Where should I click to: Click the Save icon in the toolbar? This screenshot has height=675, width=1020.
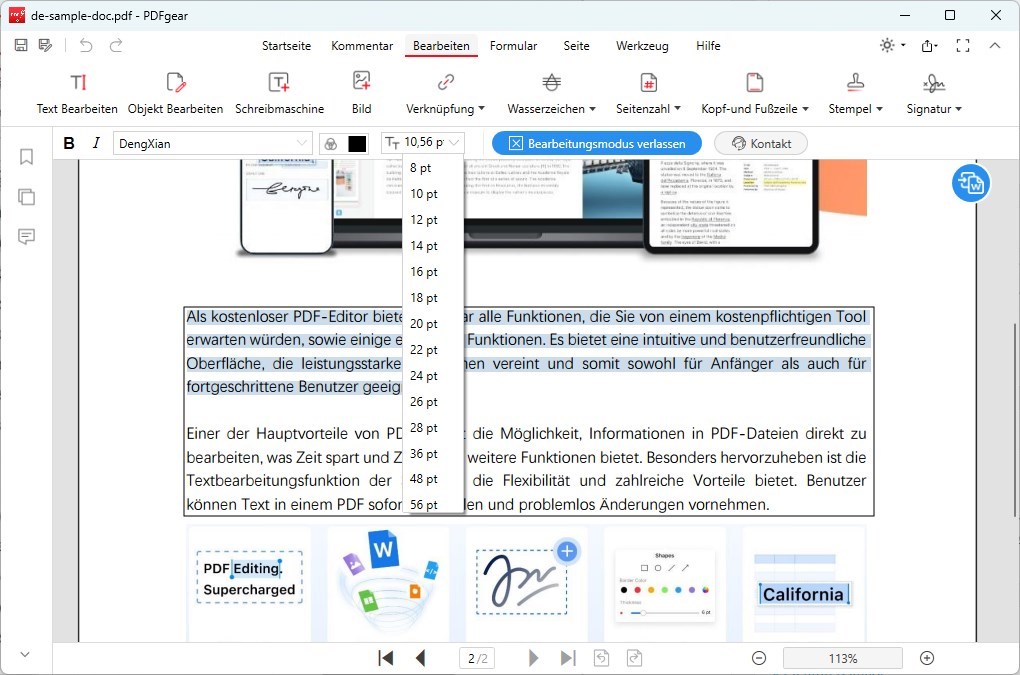(x=20, y=45)
